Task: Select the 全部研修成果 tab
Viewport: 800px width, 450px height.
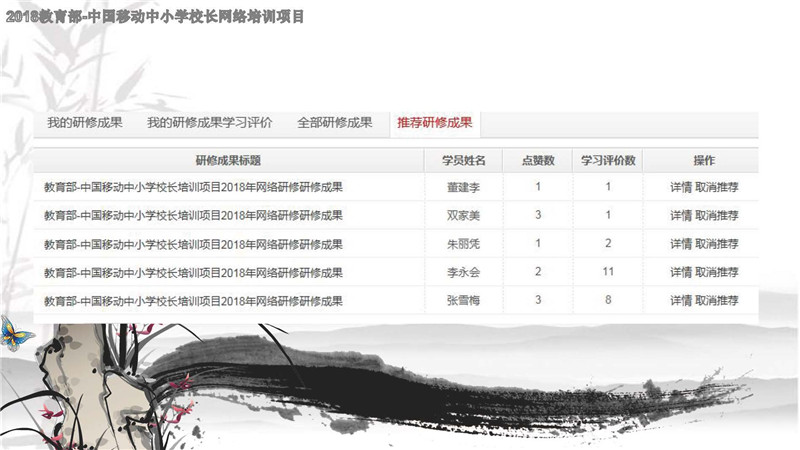Action: (334, 123)
